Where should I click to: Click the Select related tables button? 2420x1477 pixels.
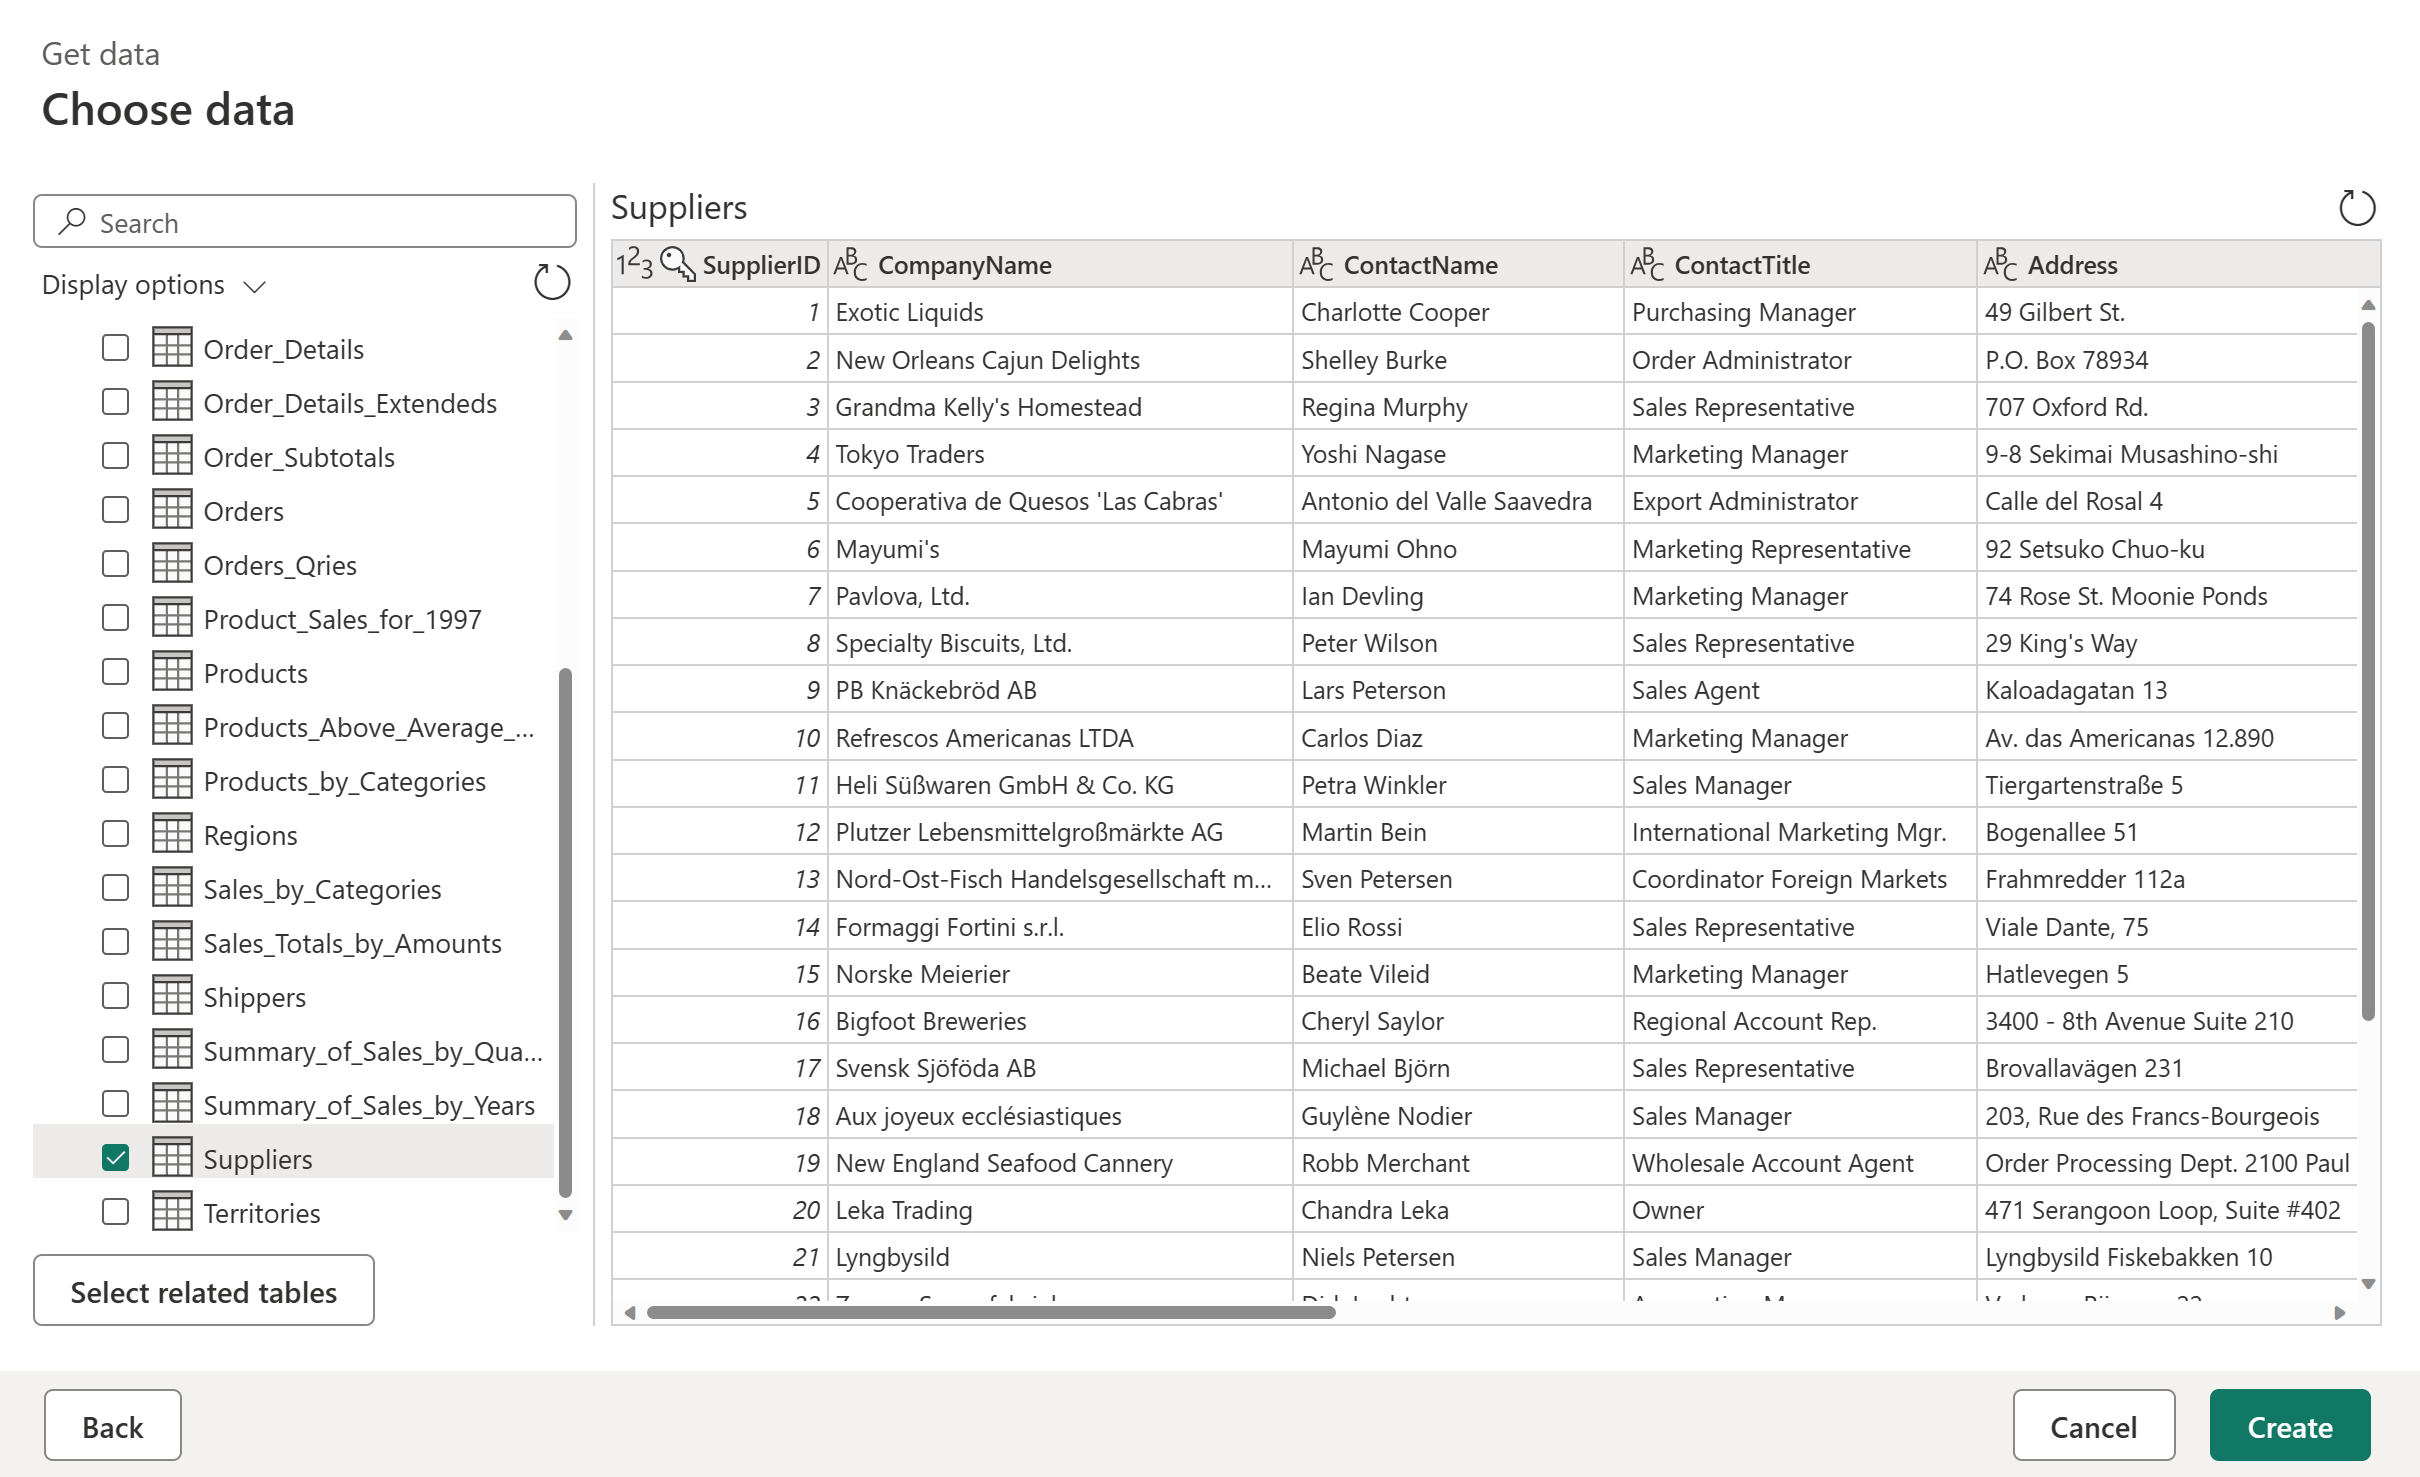(204, 1291)
